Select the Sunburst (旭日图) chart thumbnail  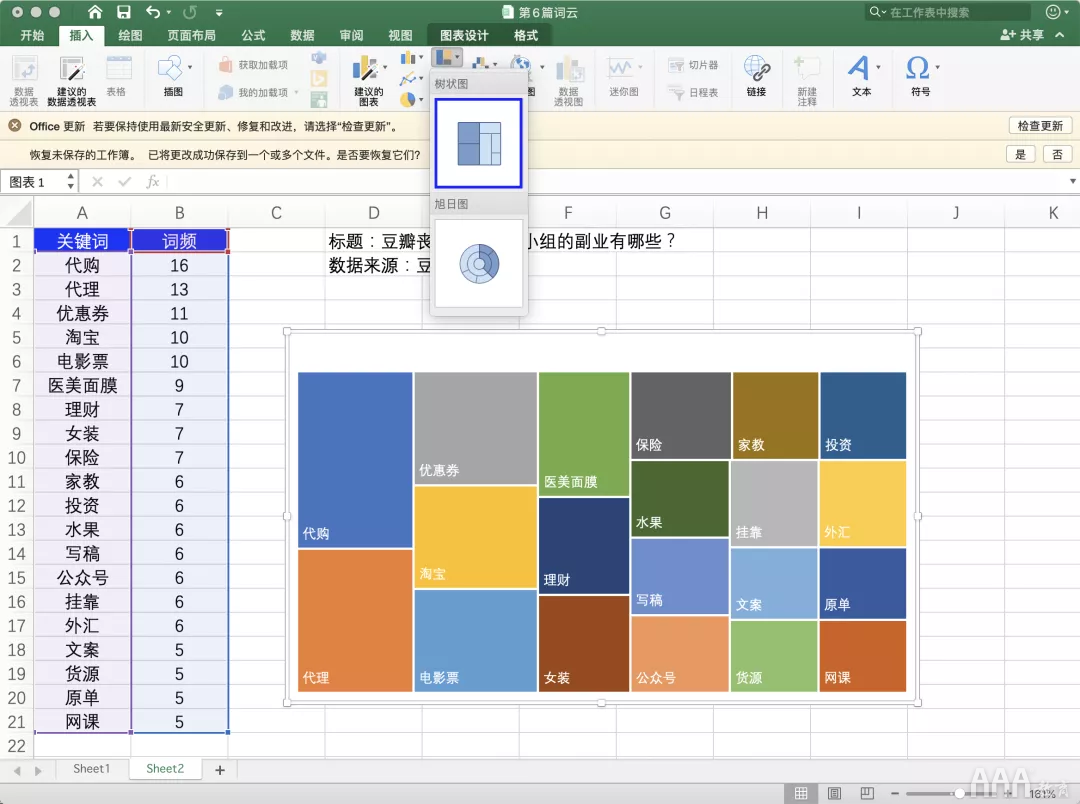[479, 263]
